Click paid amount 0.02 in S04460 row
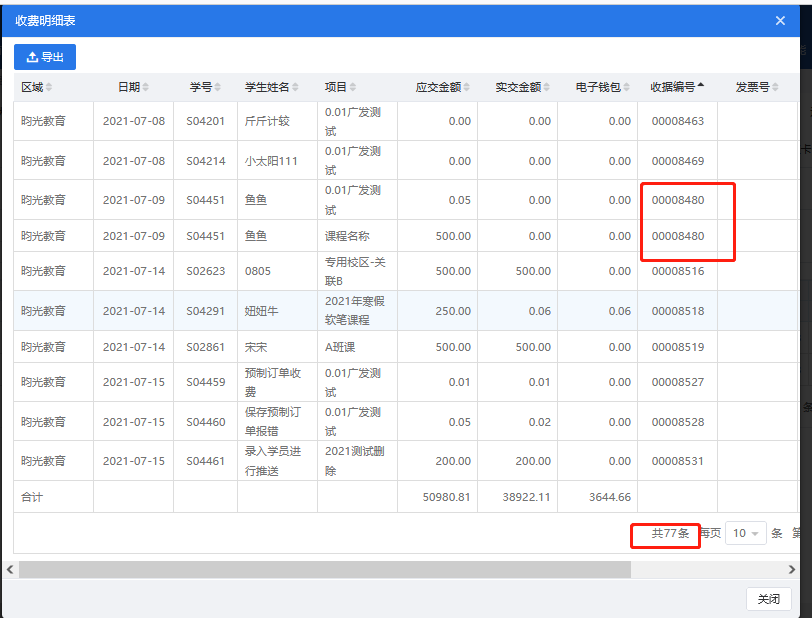Viewport: 812px width, 618px height. [x=540, y=422]
